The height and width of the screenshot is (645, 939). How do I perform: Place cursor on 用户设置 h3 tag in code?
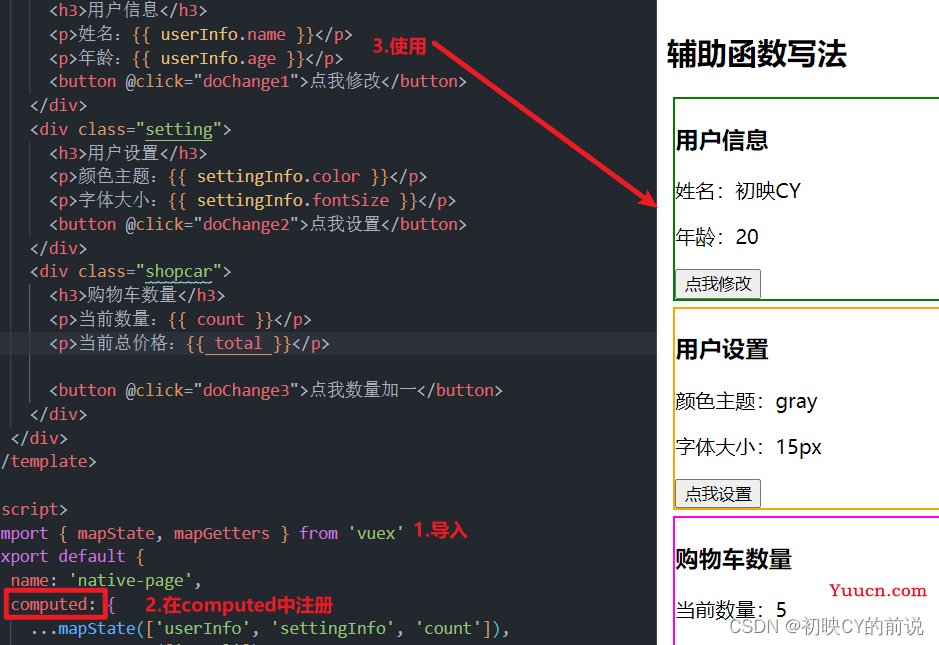128,153
